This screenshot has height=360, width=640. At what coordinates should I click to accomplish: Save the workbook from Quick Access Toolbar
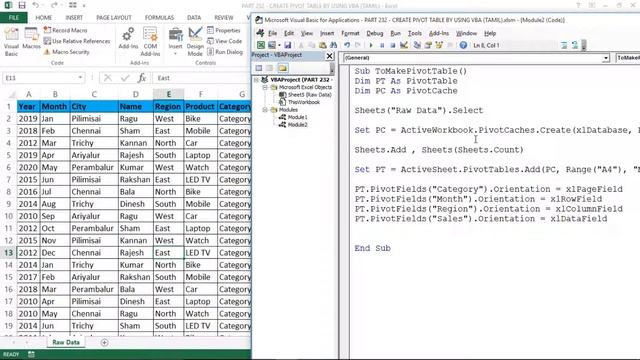click(22, 5)
